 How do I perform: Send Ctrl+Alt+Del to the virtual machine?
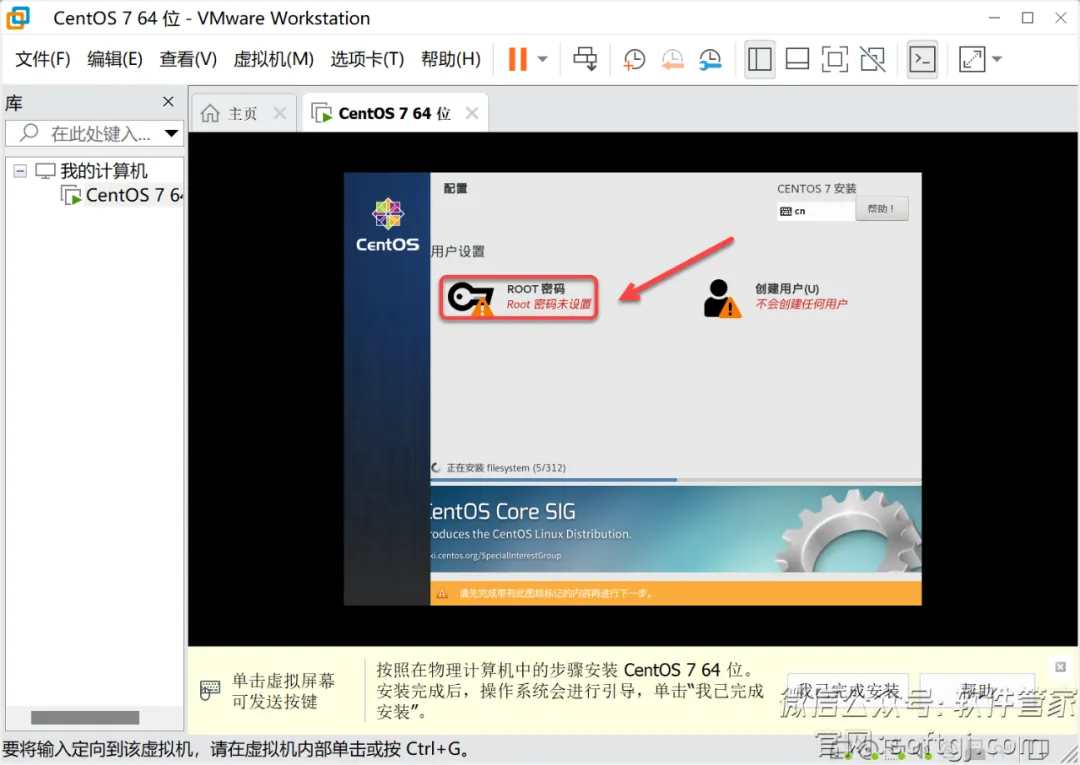tap(585, 59)
